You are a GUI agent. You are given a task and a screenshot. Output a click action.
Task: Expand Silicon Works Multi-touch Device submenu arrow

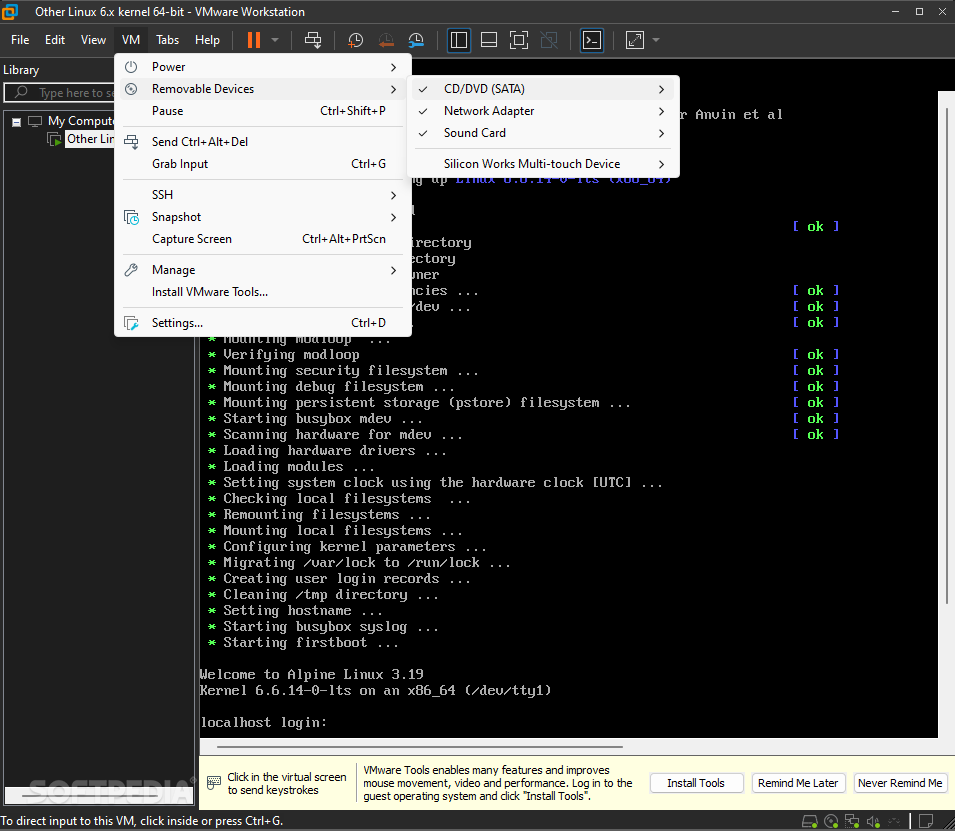click(661, 164)
